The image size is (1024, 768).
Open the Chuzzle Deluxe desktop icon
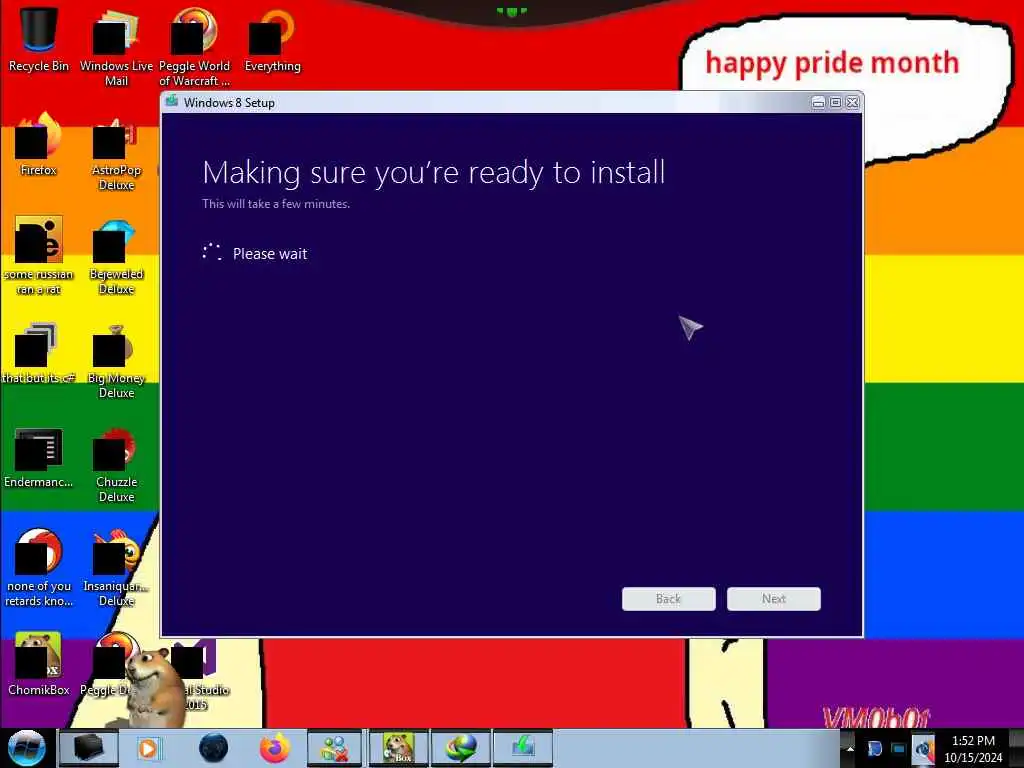[x=116, y=466]
